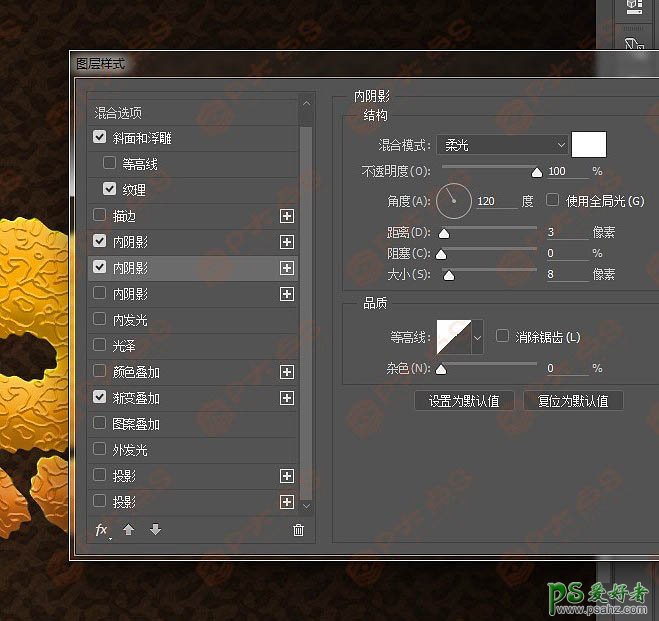The height and width of the screenshot is (621, 659).
Task: Click the 设置为默认值 button
Action: pos(464,401)
